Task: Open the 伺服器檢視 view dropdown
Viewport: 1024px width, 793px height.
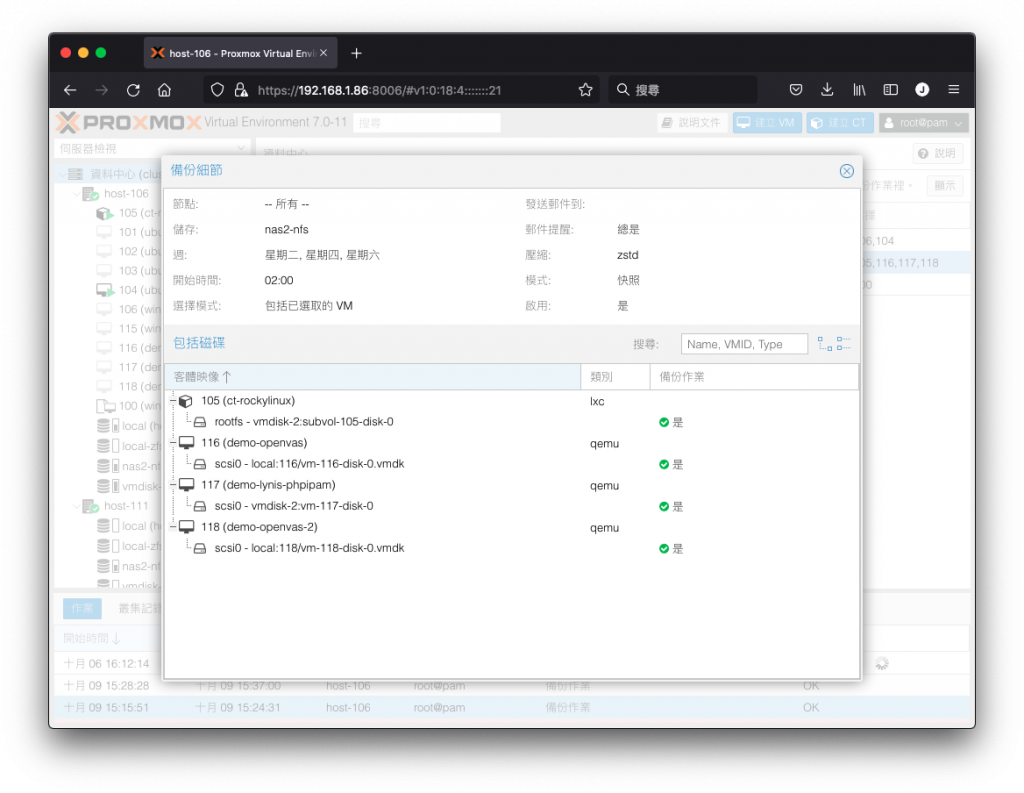Action: pyautogui.click(x=152, y=149)
